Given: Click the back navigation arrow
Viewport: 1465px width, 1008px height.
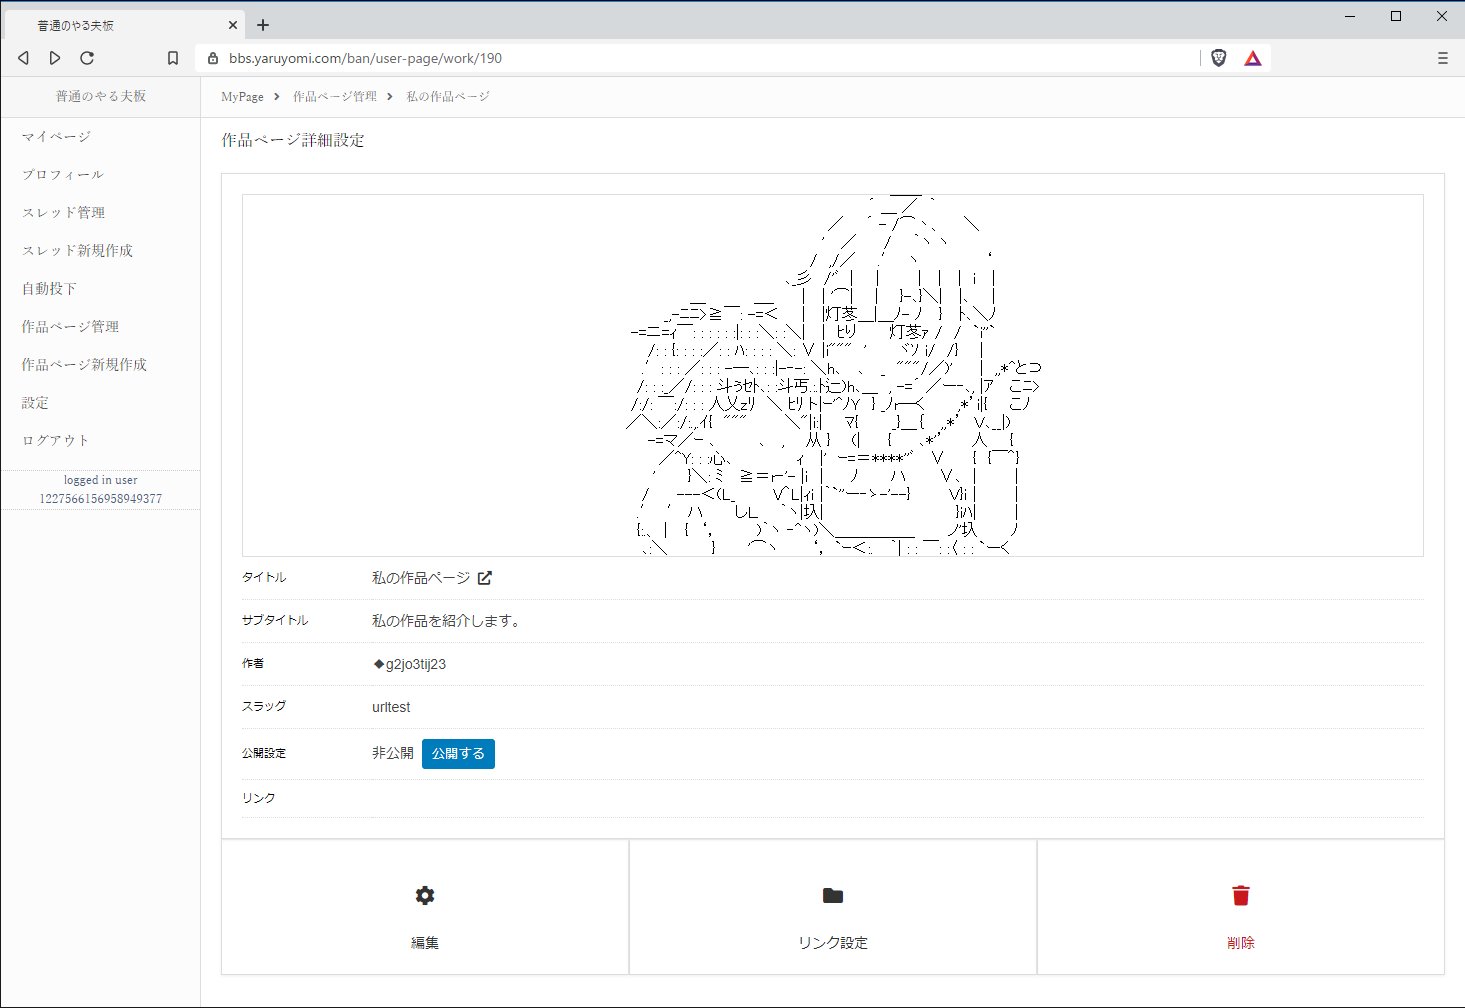Looking at the screenshot, I should click(22, 58).
